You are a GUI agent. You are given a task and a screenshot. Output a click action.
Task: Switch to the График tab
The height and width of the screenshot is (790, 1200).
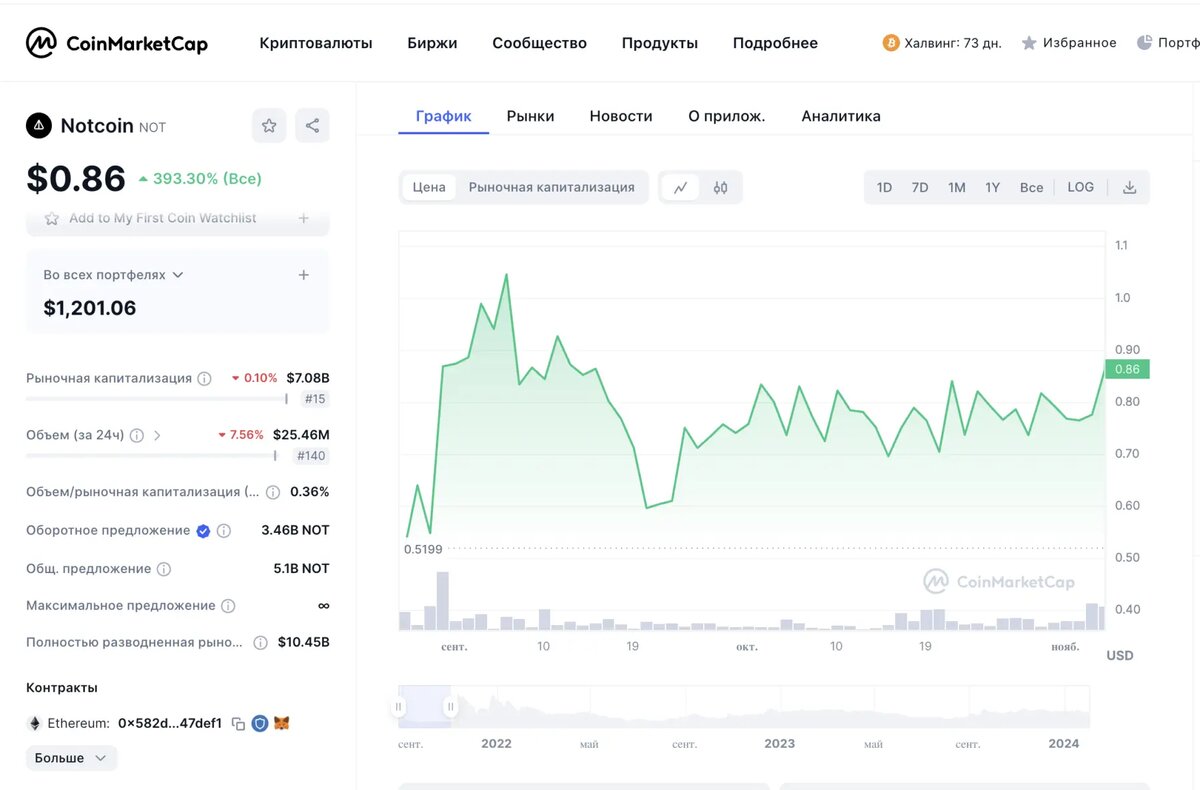(444, 116)
